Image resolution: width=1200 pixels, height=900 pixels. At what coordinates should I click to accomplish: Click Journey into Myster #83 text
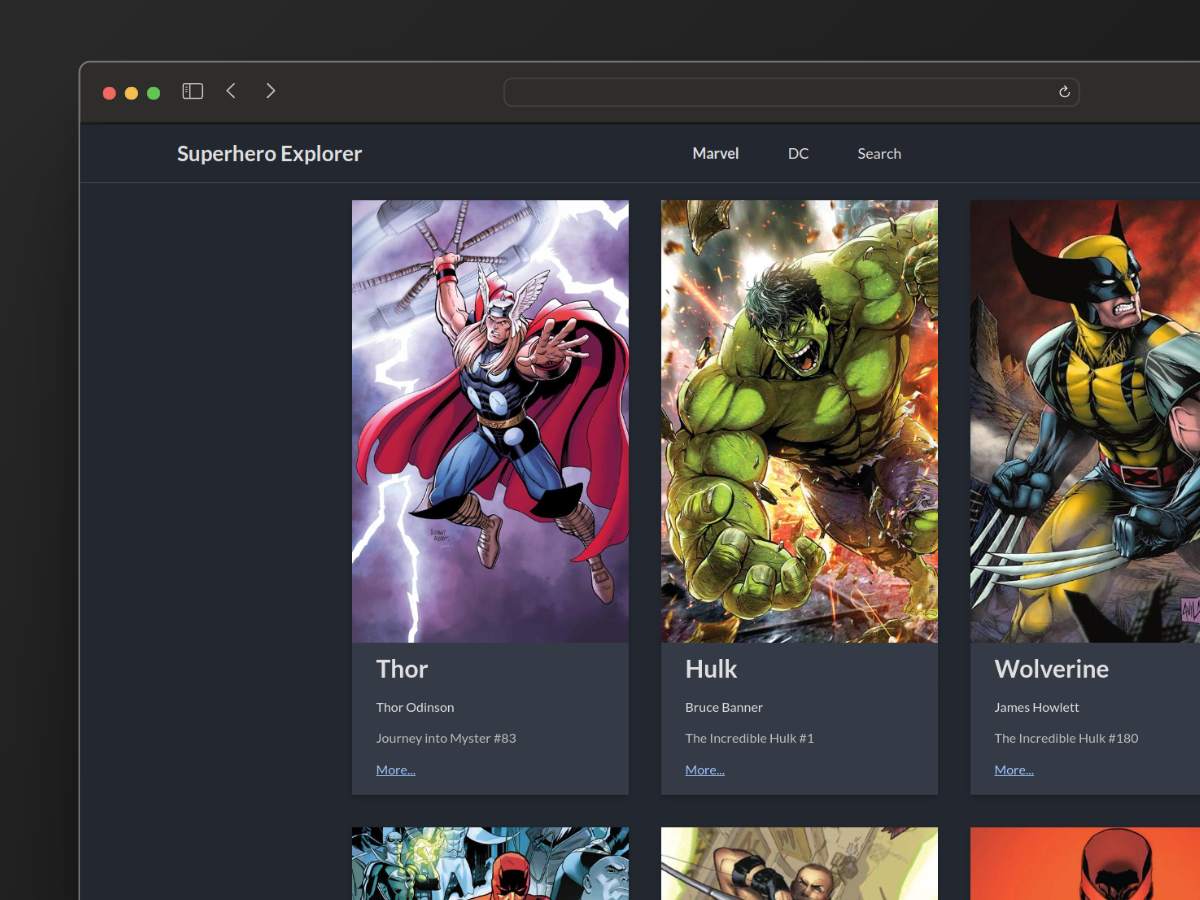pyautogui.click(x=446, y=738)
